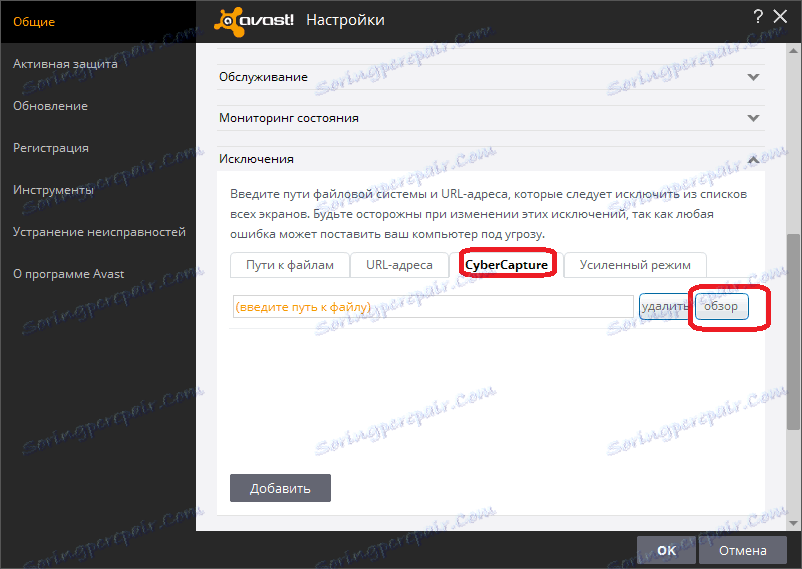
Task: Expand the Мониторинг состояния chevron
Action: (753, 118)
